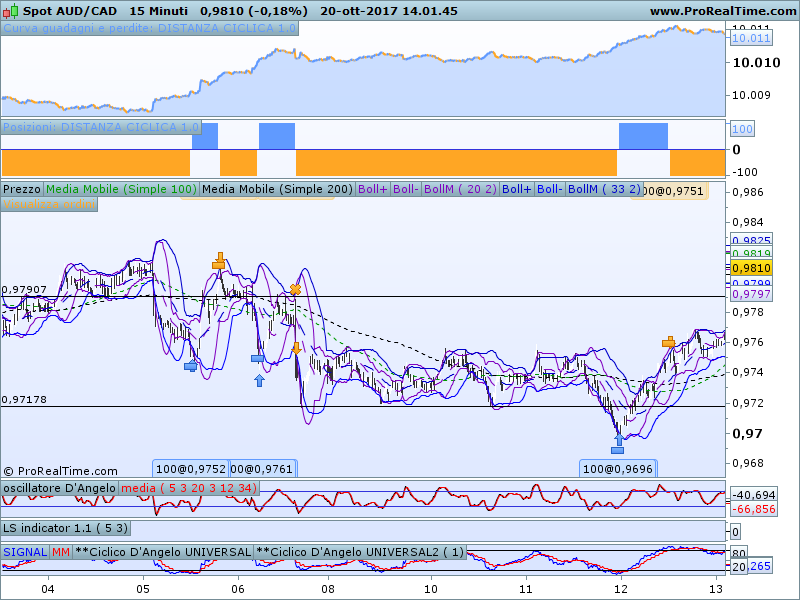Click the purple 0,9797 price tag

click(751, 294)
